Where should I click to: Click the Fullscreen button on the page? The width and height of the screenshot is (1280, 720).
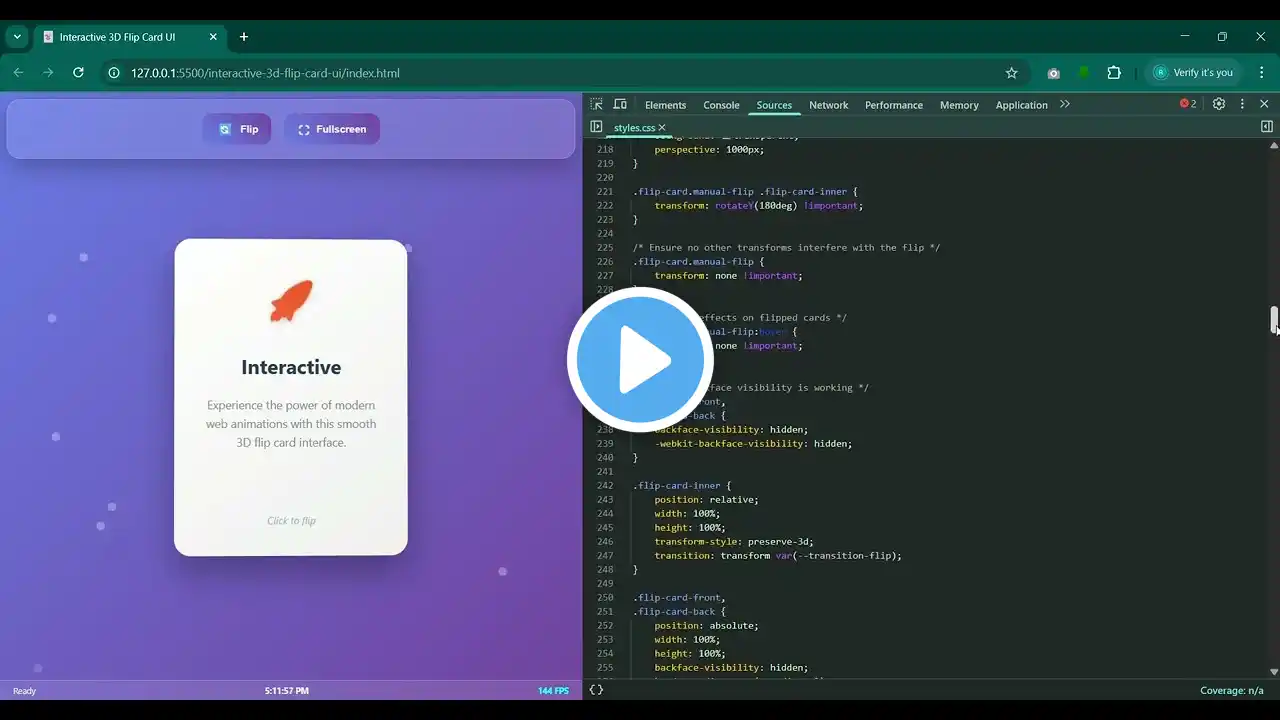point(332,129)
